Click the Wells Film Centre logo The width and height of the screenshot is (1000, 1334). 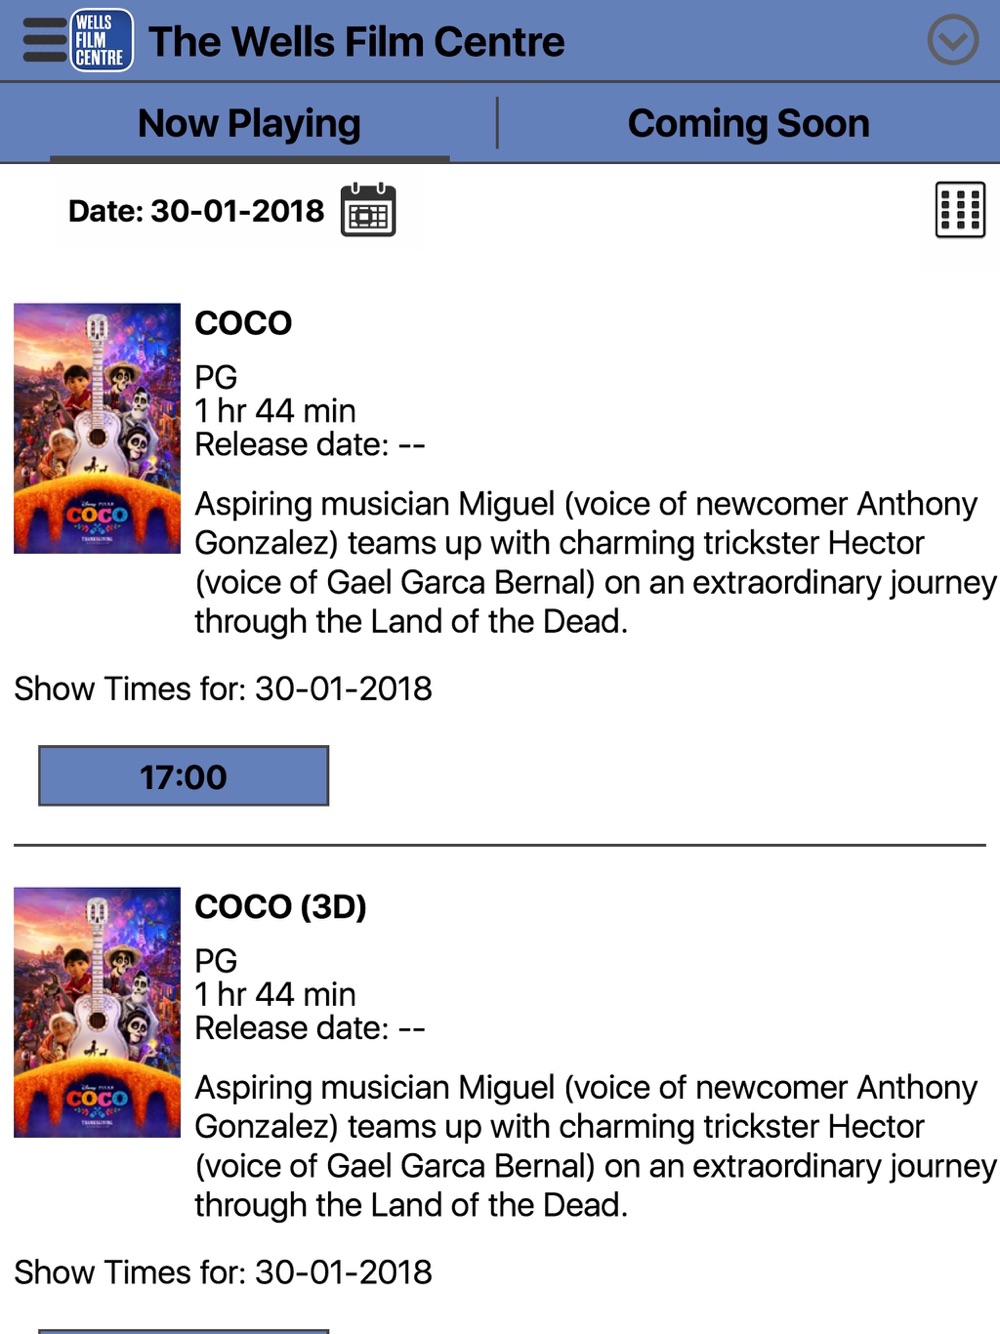(101, 41)
